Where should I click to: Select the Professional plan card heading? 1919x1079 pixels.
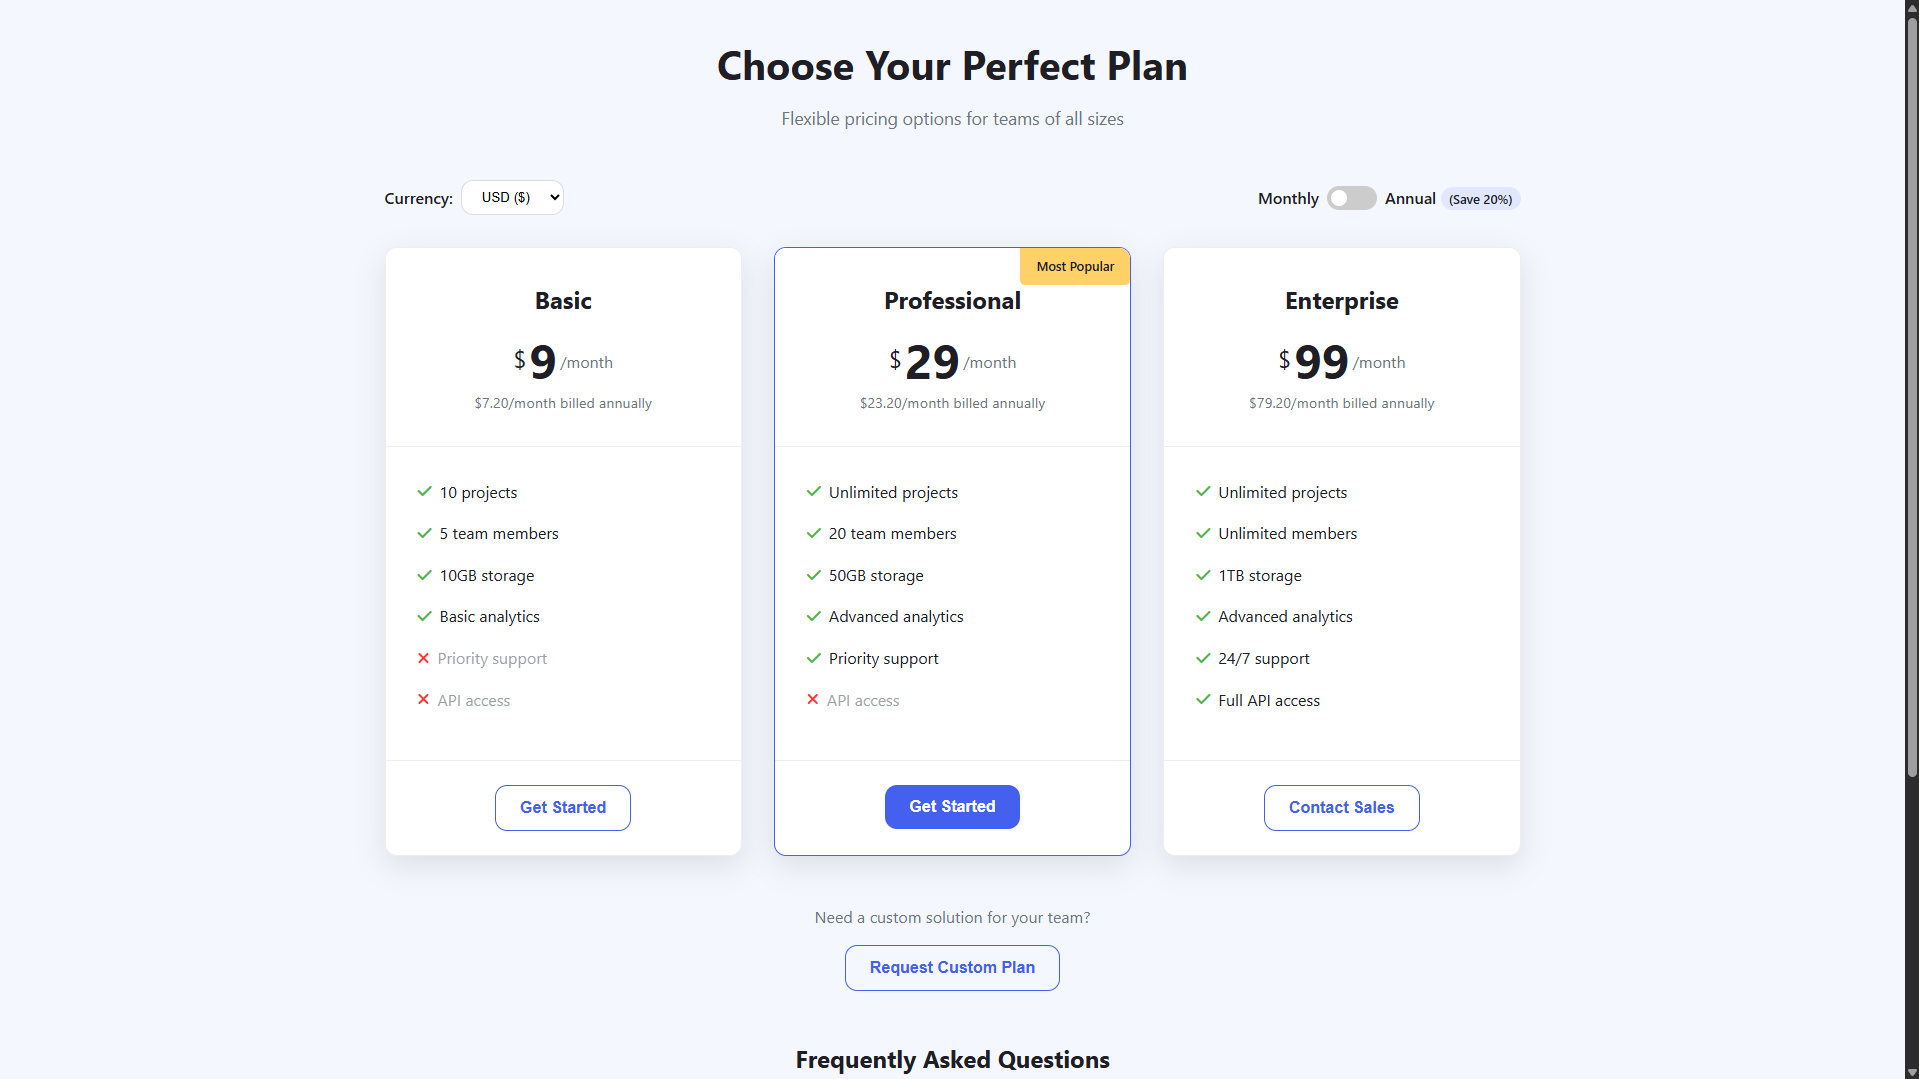[x=952, y=300]
